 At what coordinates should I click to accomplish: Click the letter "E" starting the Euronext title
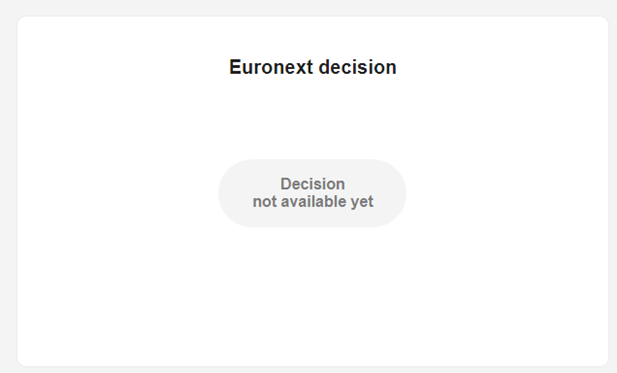tap(235, 67)
